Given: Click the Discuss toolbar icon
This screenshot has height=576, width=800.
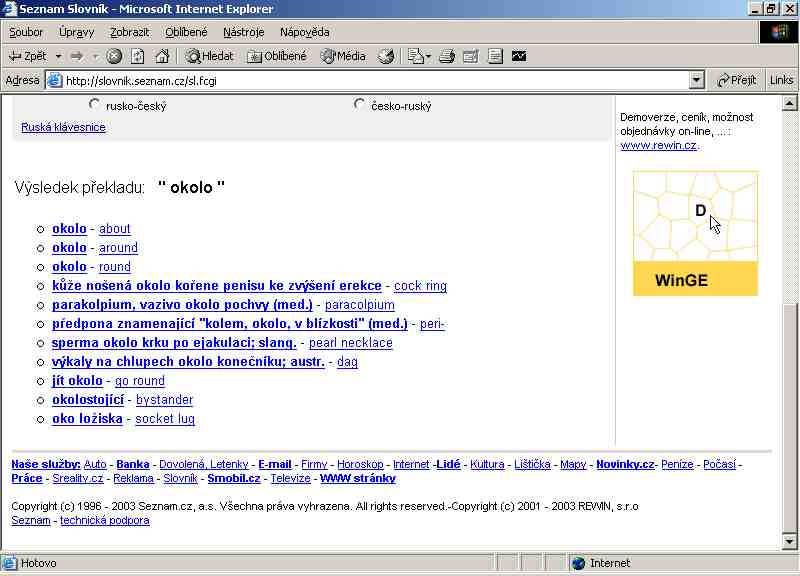Looking at the screenshot, I should pos(495,56).
